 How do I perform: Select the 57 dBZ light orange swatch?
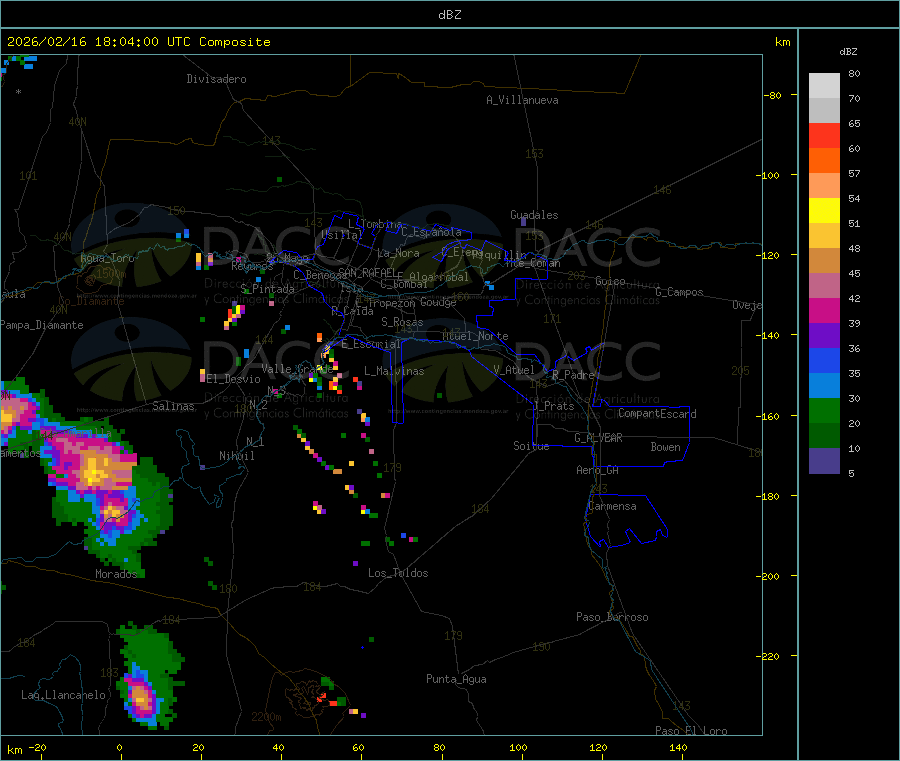tap(824, 185)
